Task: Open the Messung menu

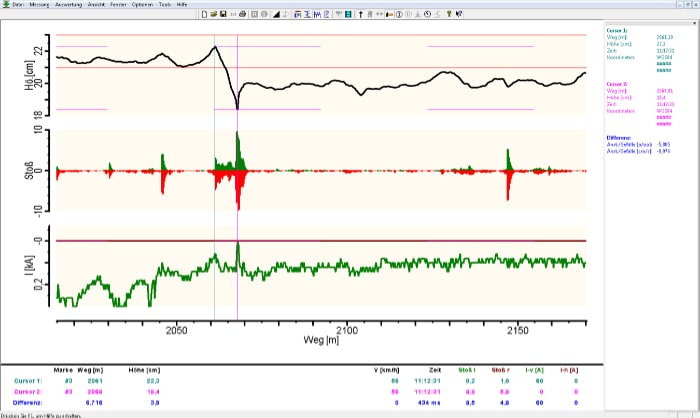Action: (39, 5)
